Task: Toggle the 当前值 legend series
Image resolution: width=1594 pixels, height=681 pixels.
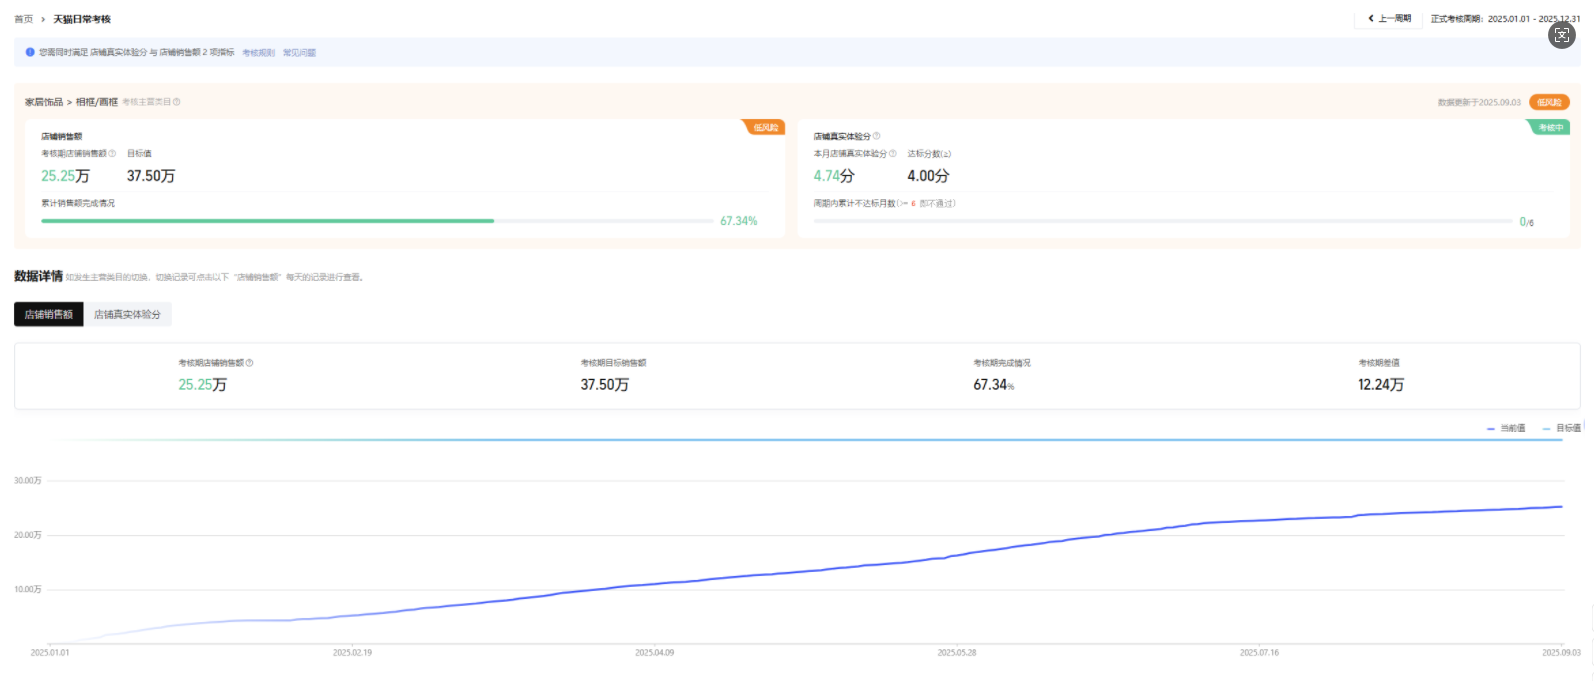Action: [x=1506, y=428]
